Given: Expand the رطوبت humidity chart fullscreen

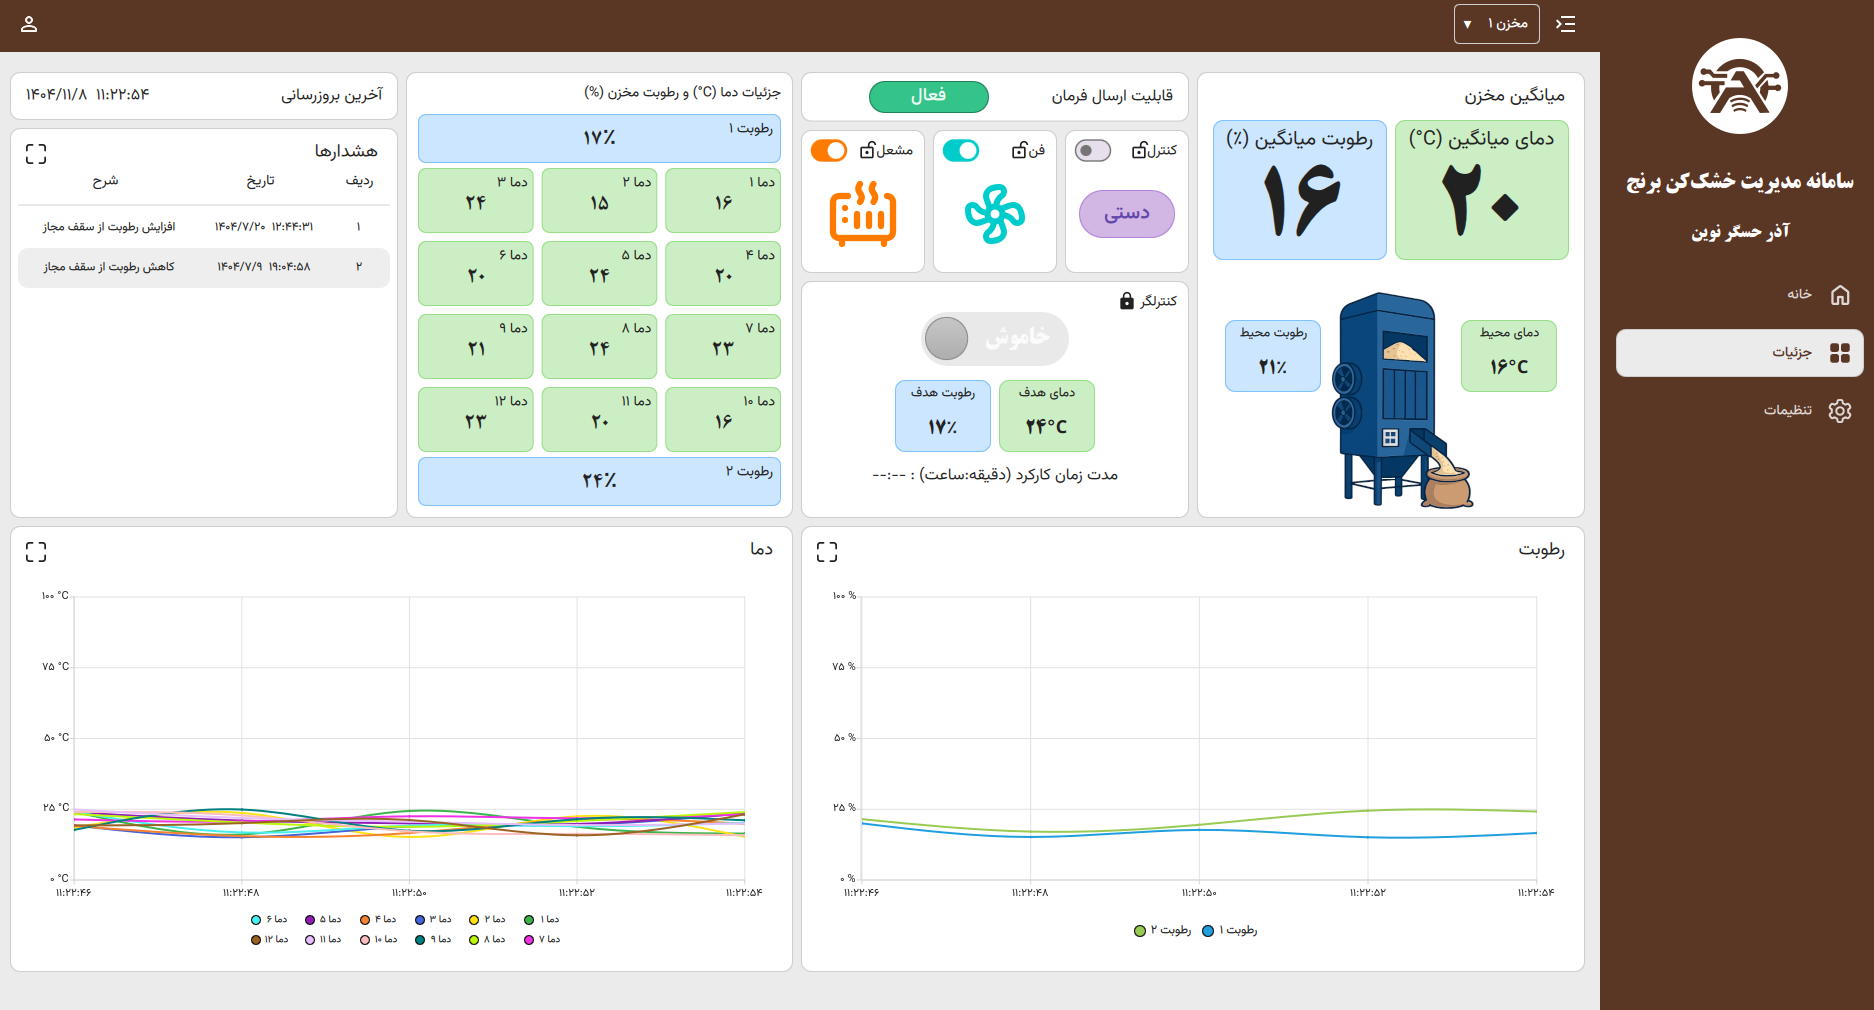Looking at the screenshot, I should (827, 551).
